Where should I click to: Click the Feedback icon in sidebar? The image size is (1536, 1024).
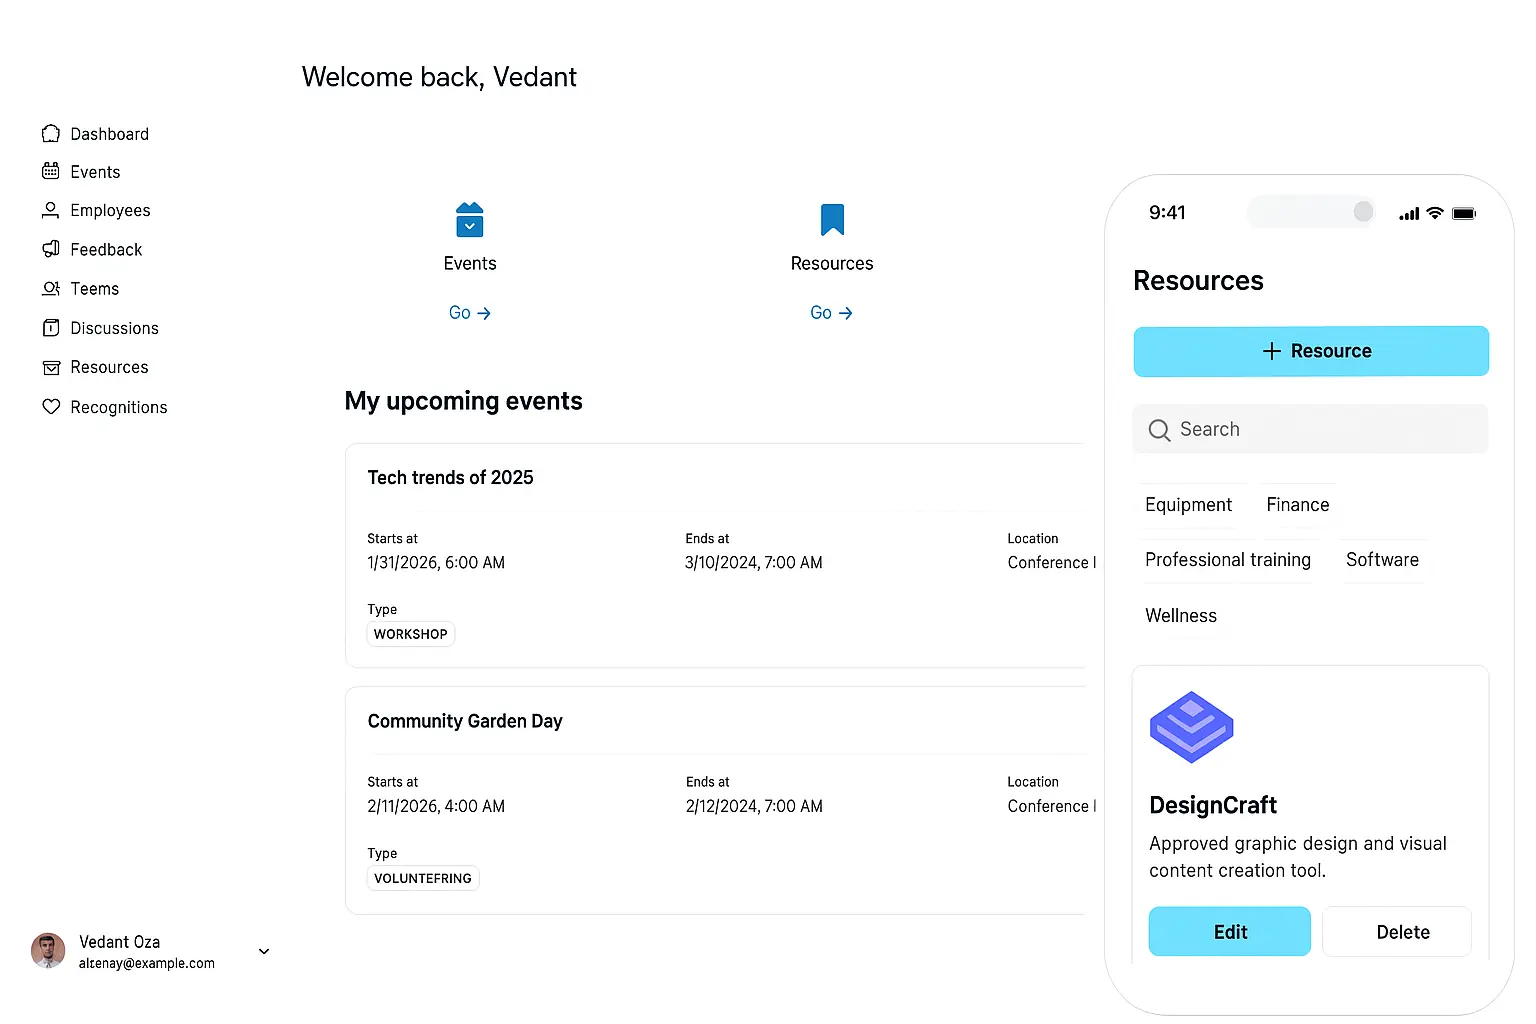coord(51,249)
